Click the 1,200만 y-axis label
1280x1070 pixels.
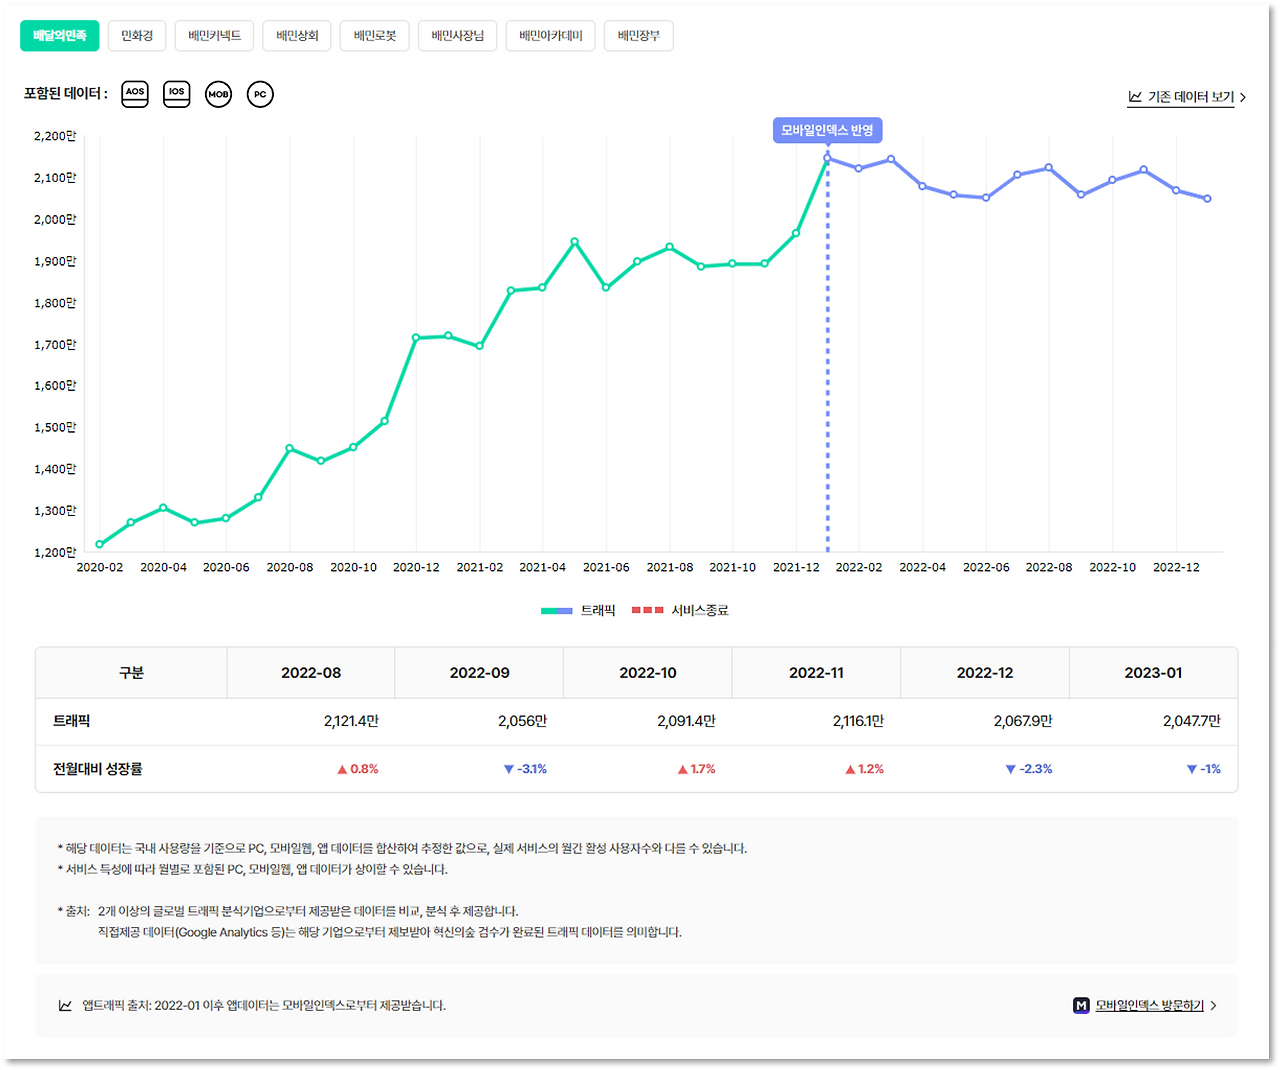pyautogui.click(x=55, y=552)
